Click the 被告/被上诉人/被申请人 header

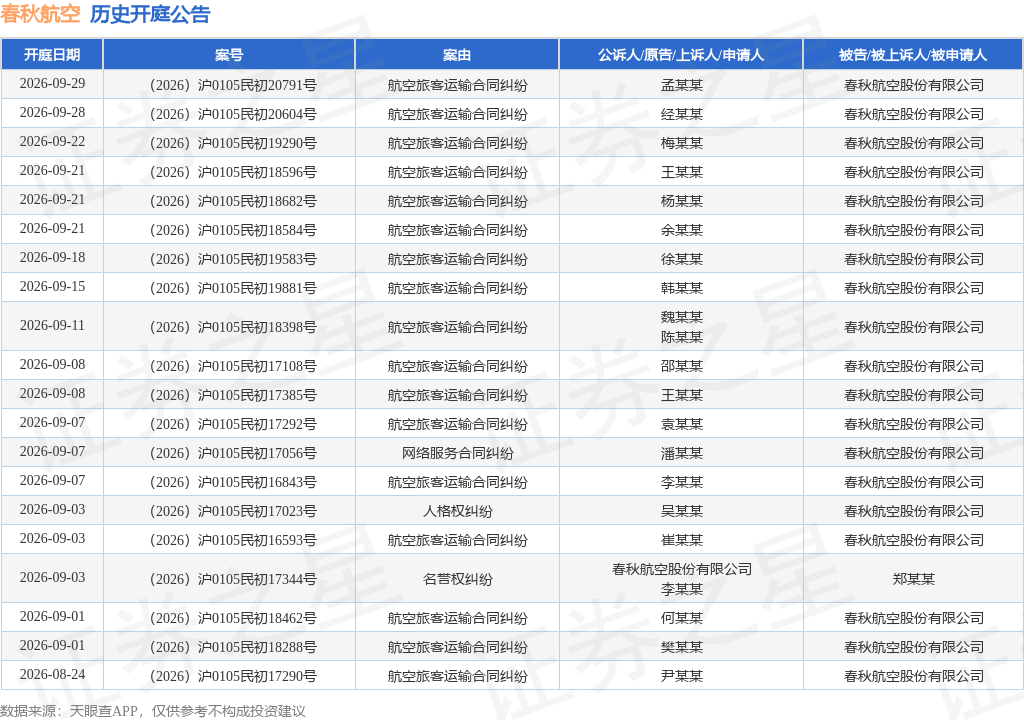[x=913, y=55]
